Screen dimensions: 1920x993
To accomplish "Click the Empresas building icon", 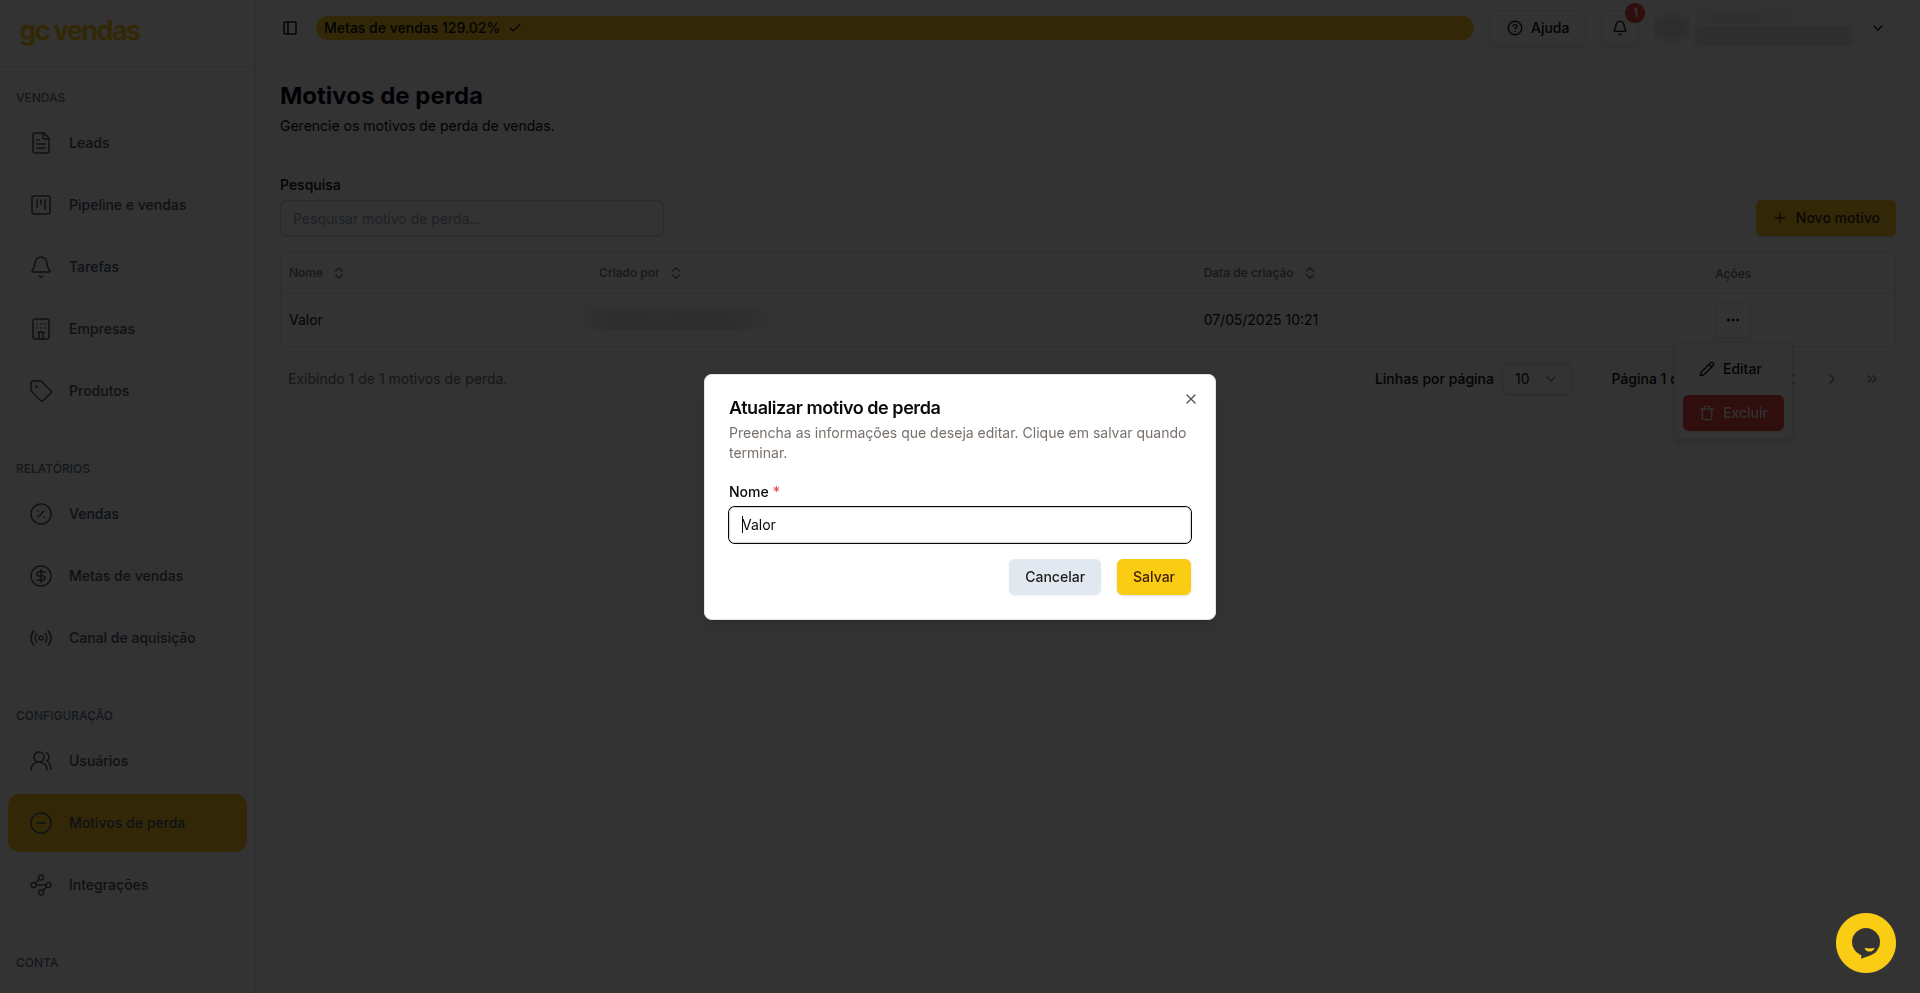I will [41, 329].
